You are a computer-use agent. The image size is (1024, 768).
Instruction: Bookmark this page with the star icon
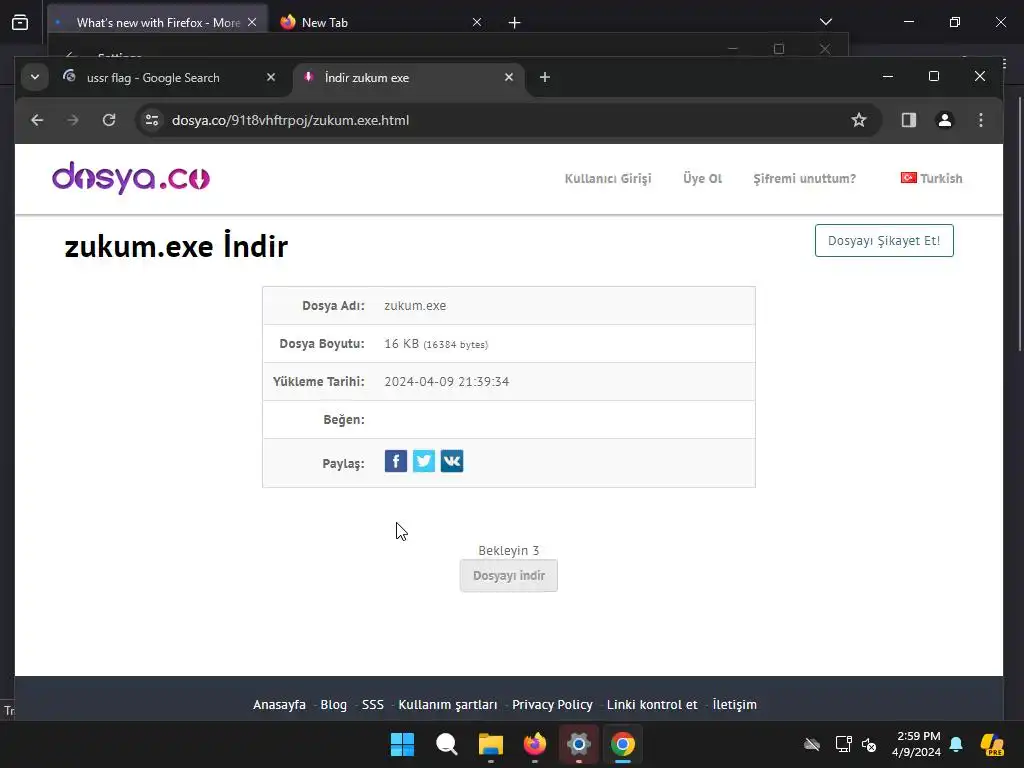click(859, 120)
